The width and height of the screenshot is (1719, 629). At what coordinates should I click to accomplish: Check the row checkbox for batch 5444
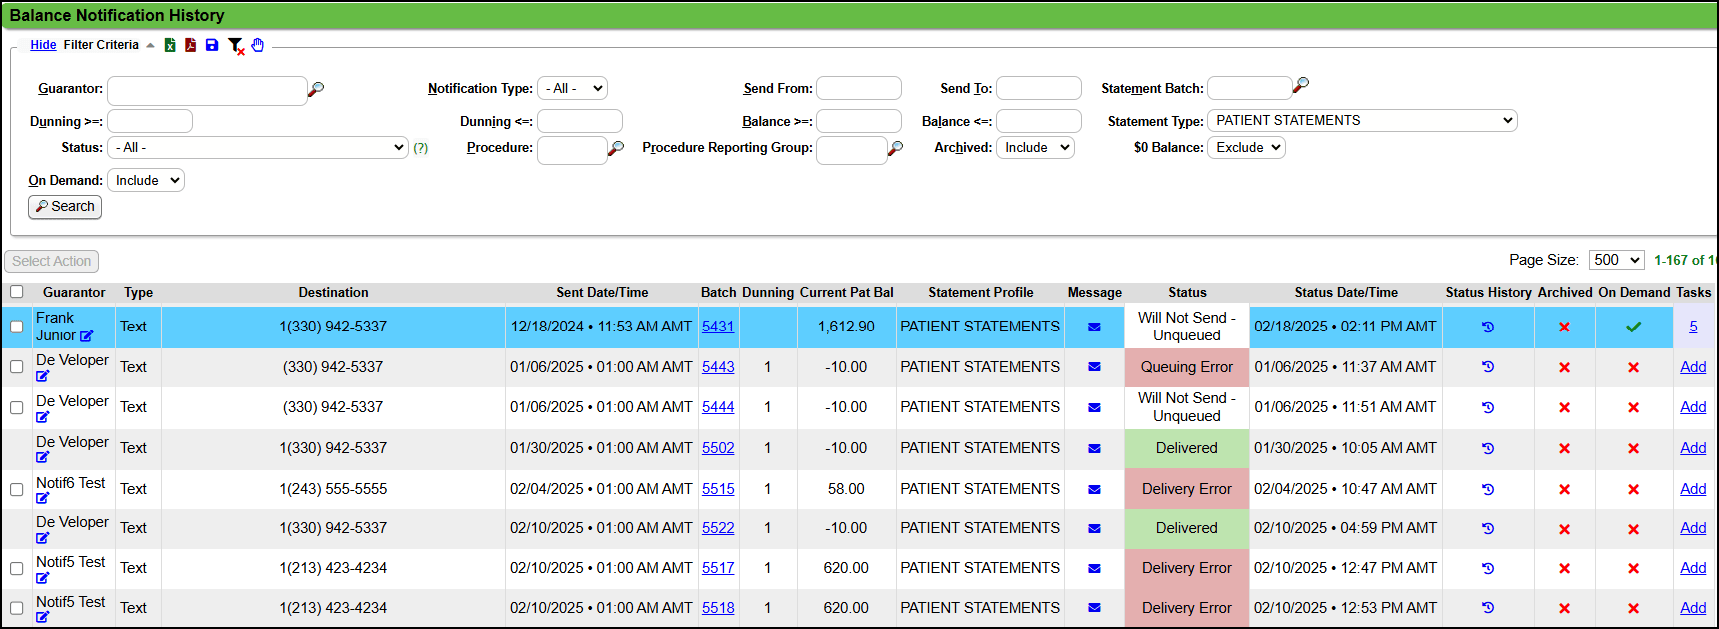tap(17, 407)
